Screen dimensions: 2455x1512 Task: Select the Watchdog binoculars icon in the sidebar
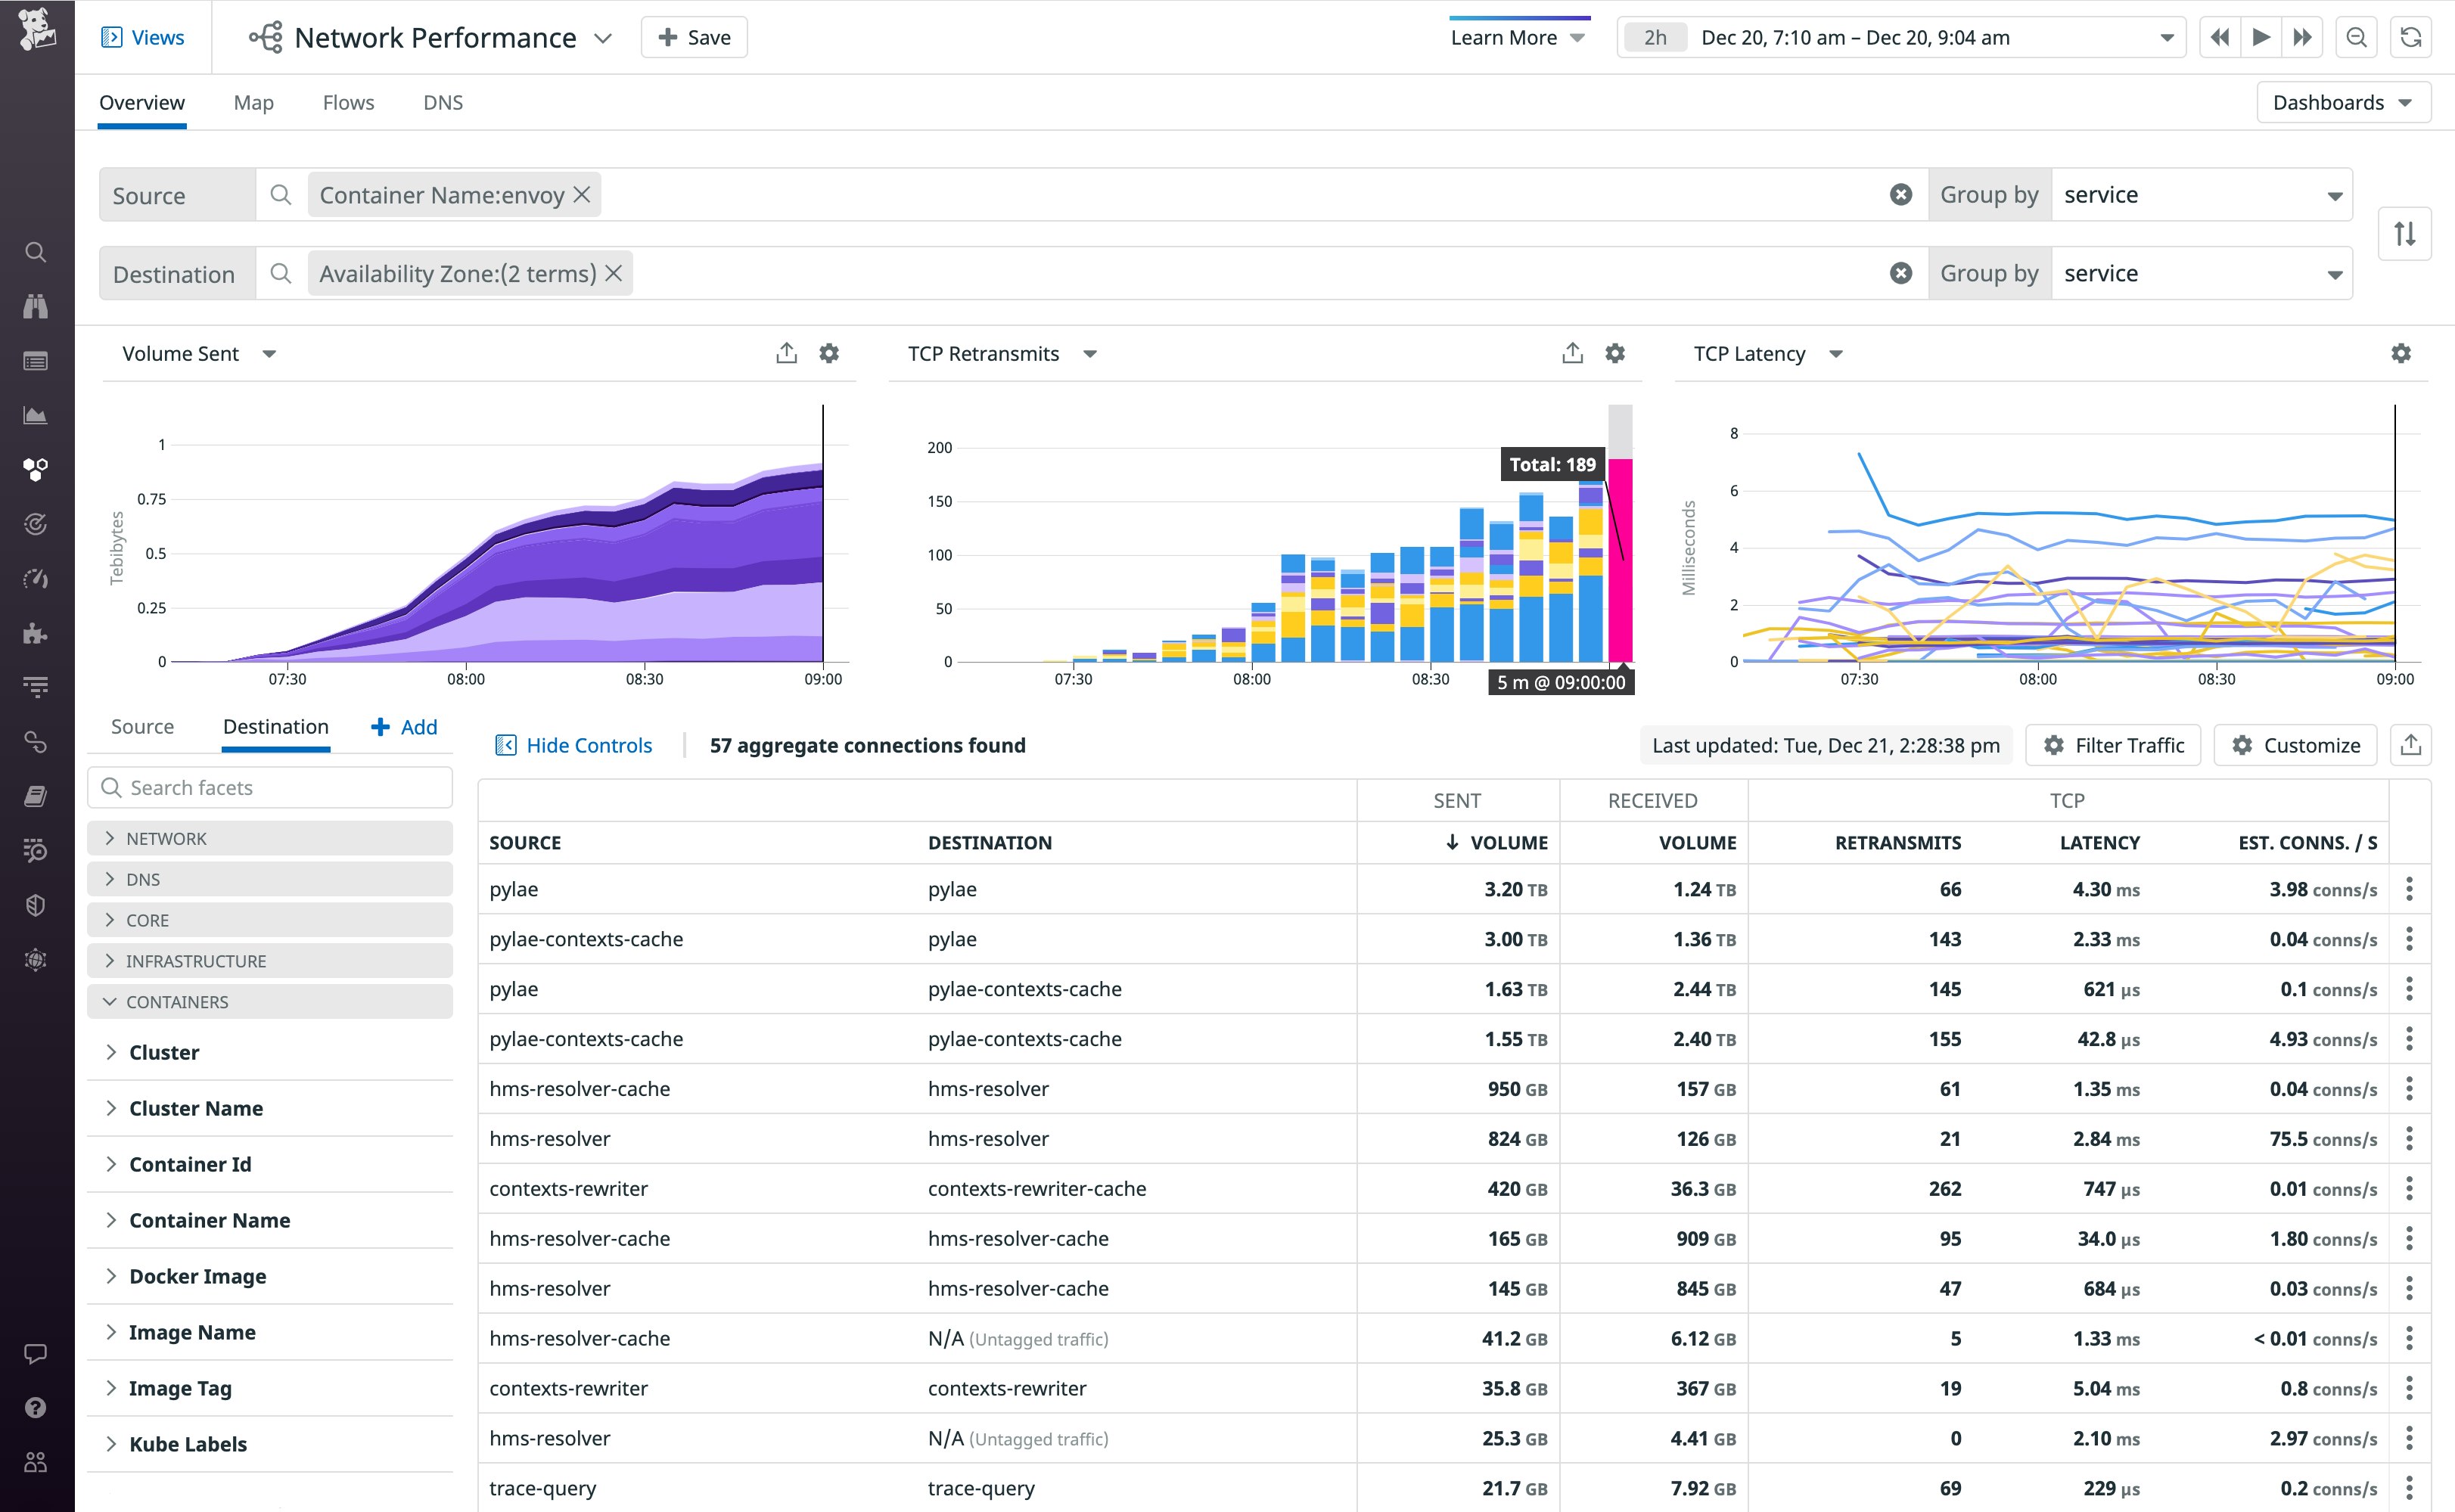(36, 306)
